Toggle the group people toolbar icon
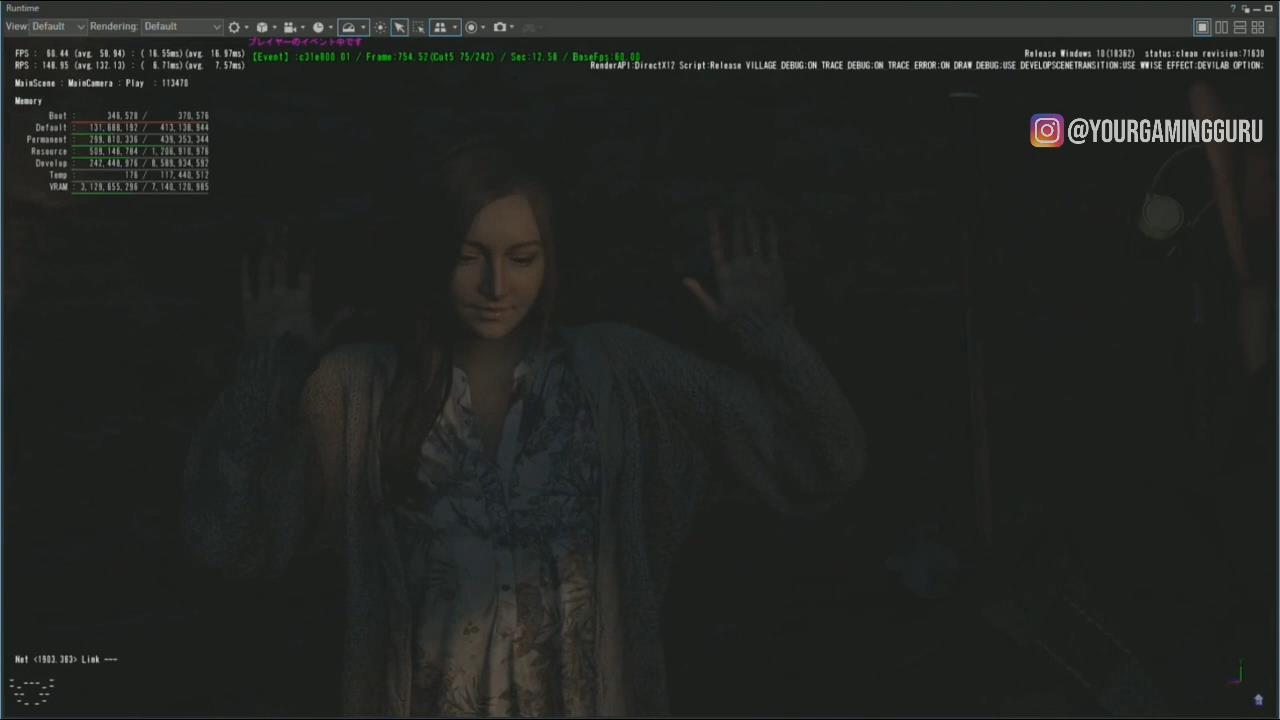This screenshot has width=1280, height=720. pyautogui.click(x=440, y=27)
